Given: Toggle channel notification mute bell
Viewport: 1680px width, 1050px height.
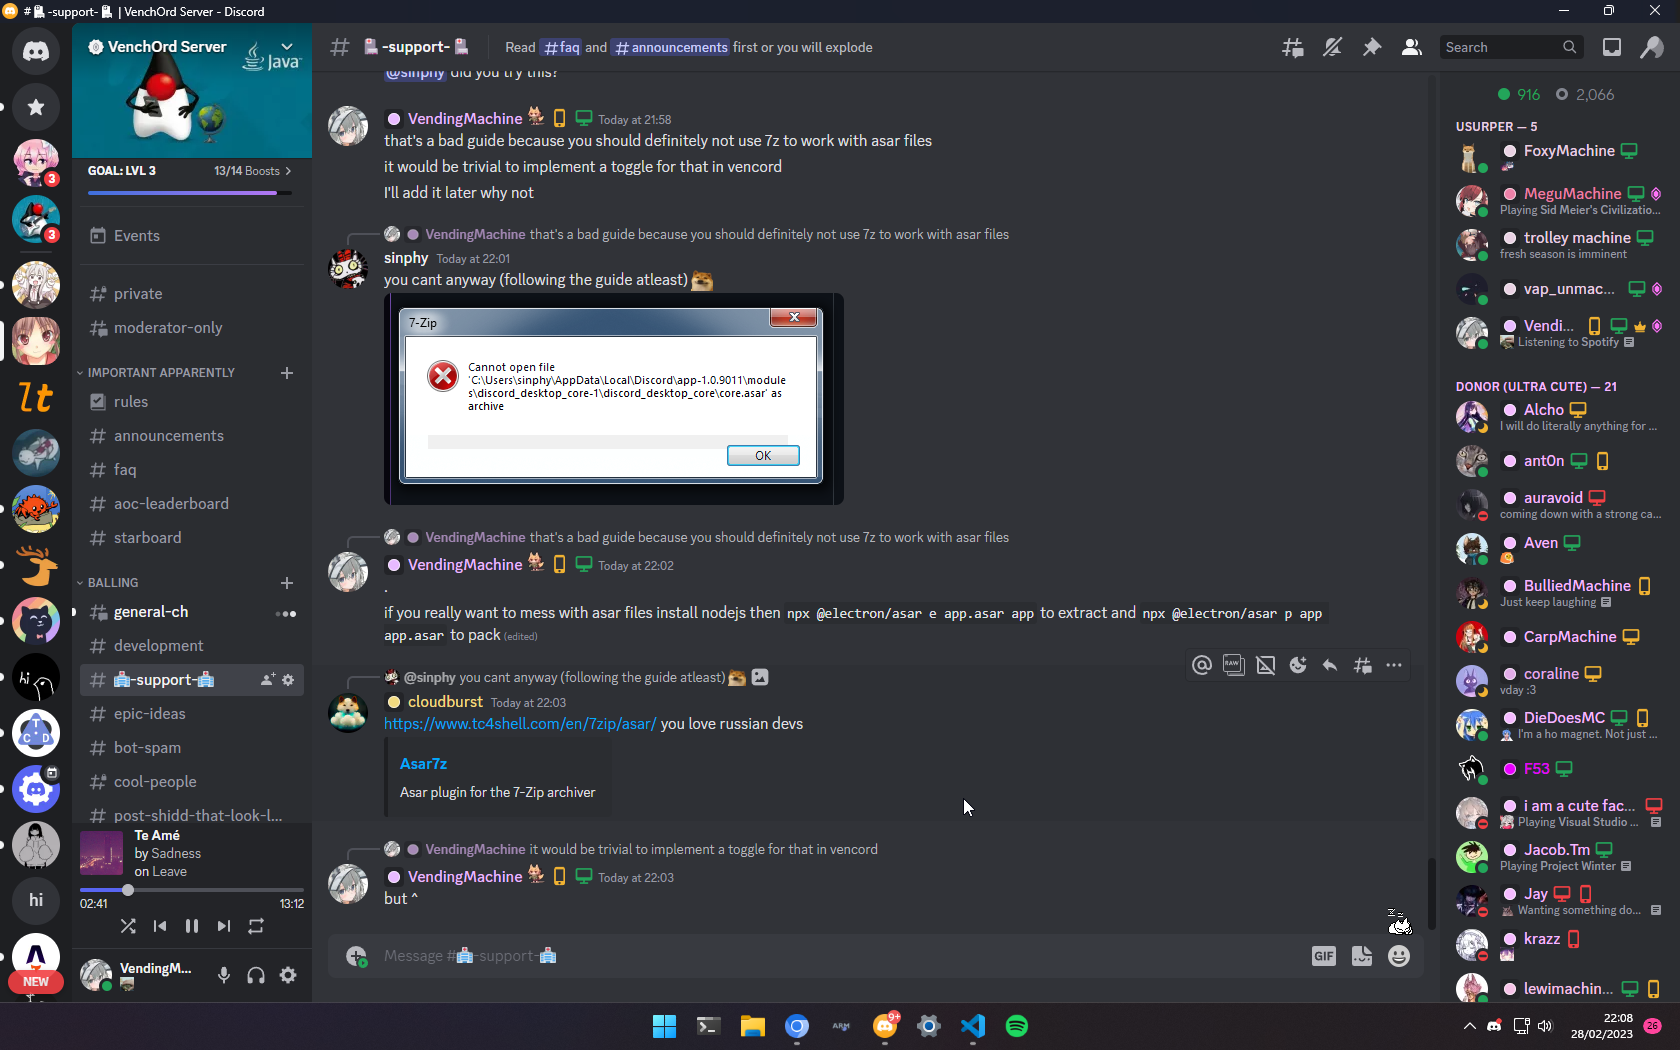Looking at the screenshot, I should 1332,47.
